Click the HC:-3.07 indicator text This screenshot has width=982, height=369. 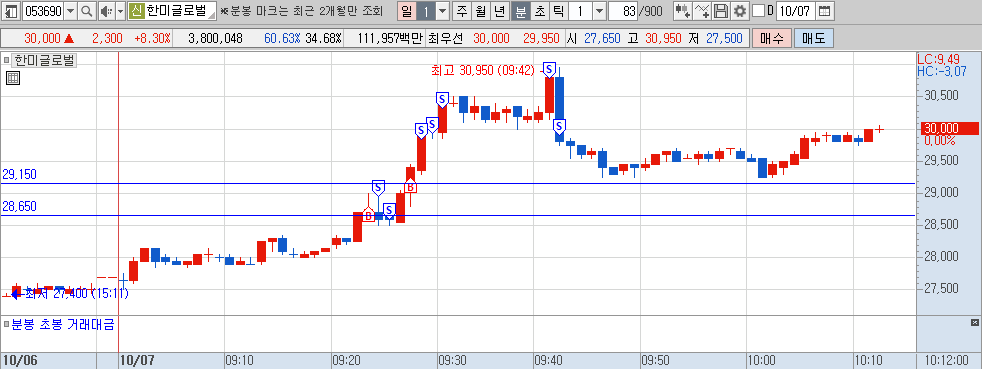(941, 71)
